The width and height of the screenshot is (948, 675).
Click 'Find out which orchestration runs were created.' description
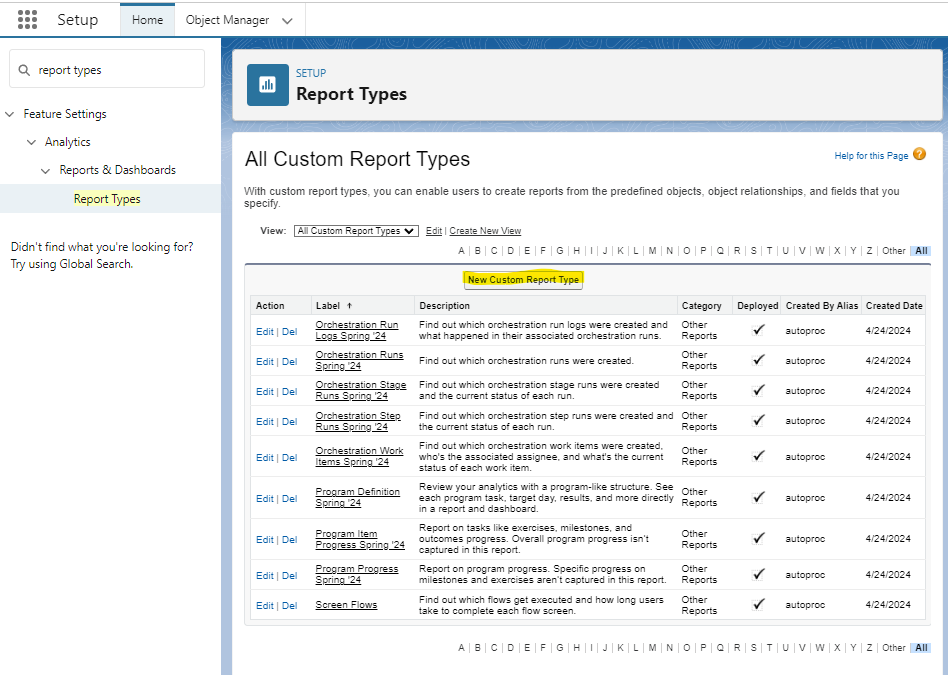coord(526,360)
